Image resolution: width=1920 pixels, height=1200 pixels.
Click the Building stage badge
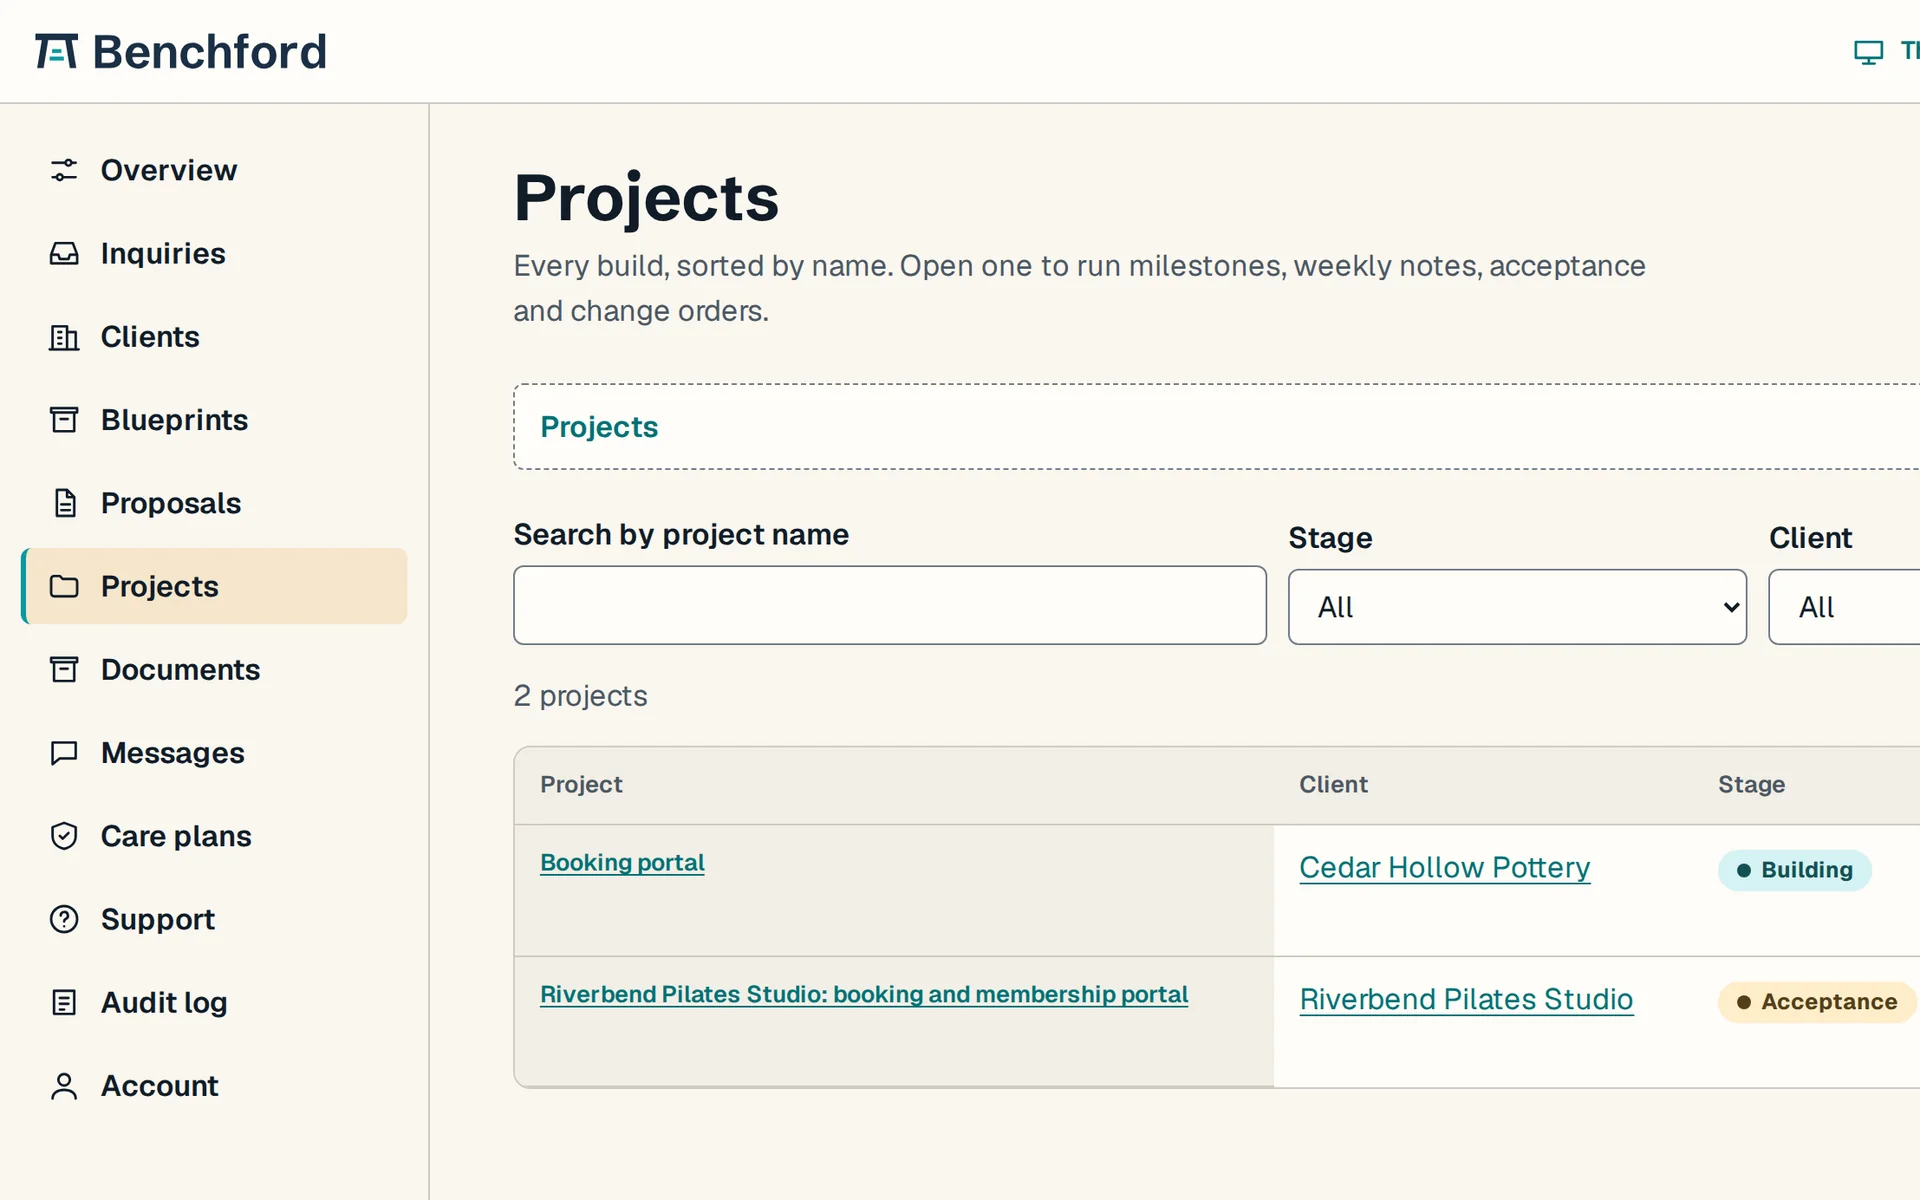[x=1795, y=870]
